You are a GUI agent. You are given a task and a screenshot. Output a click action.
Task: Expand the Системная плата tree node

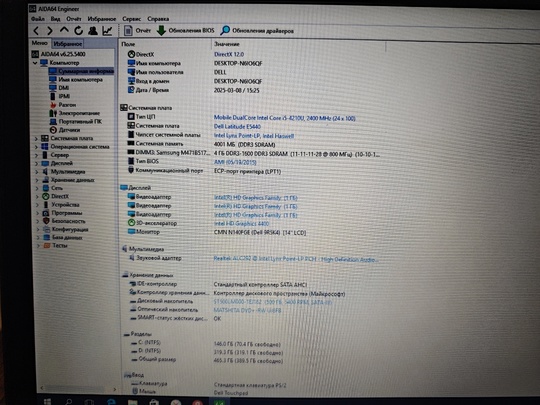[36, 138]
